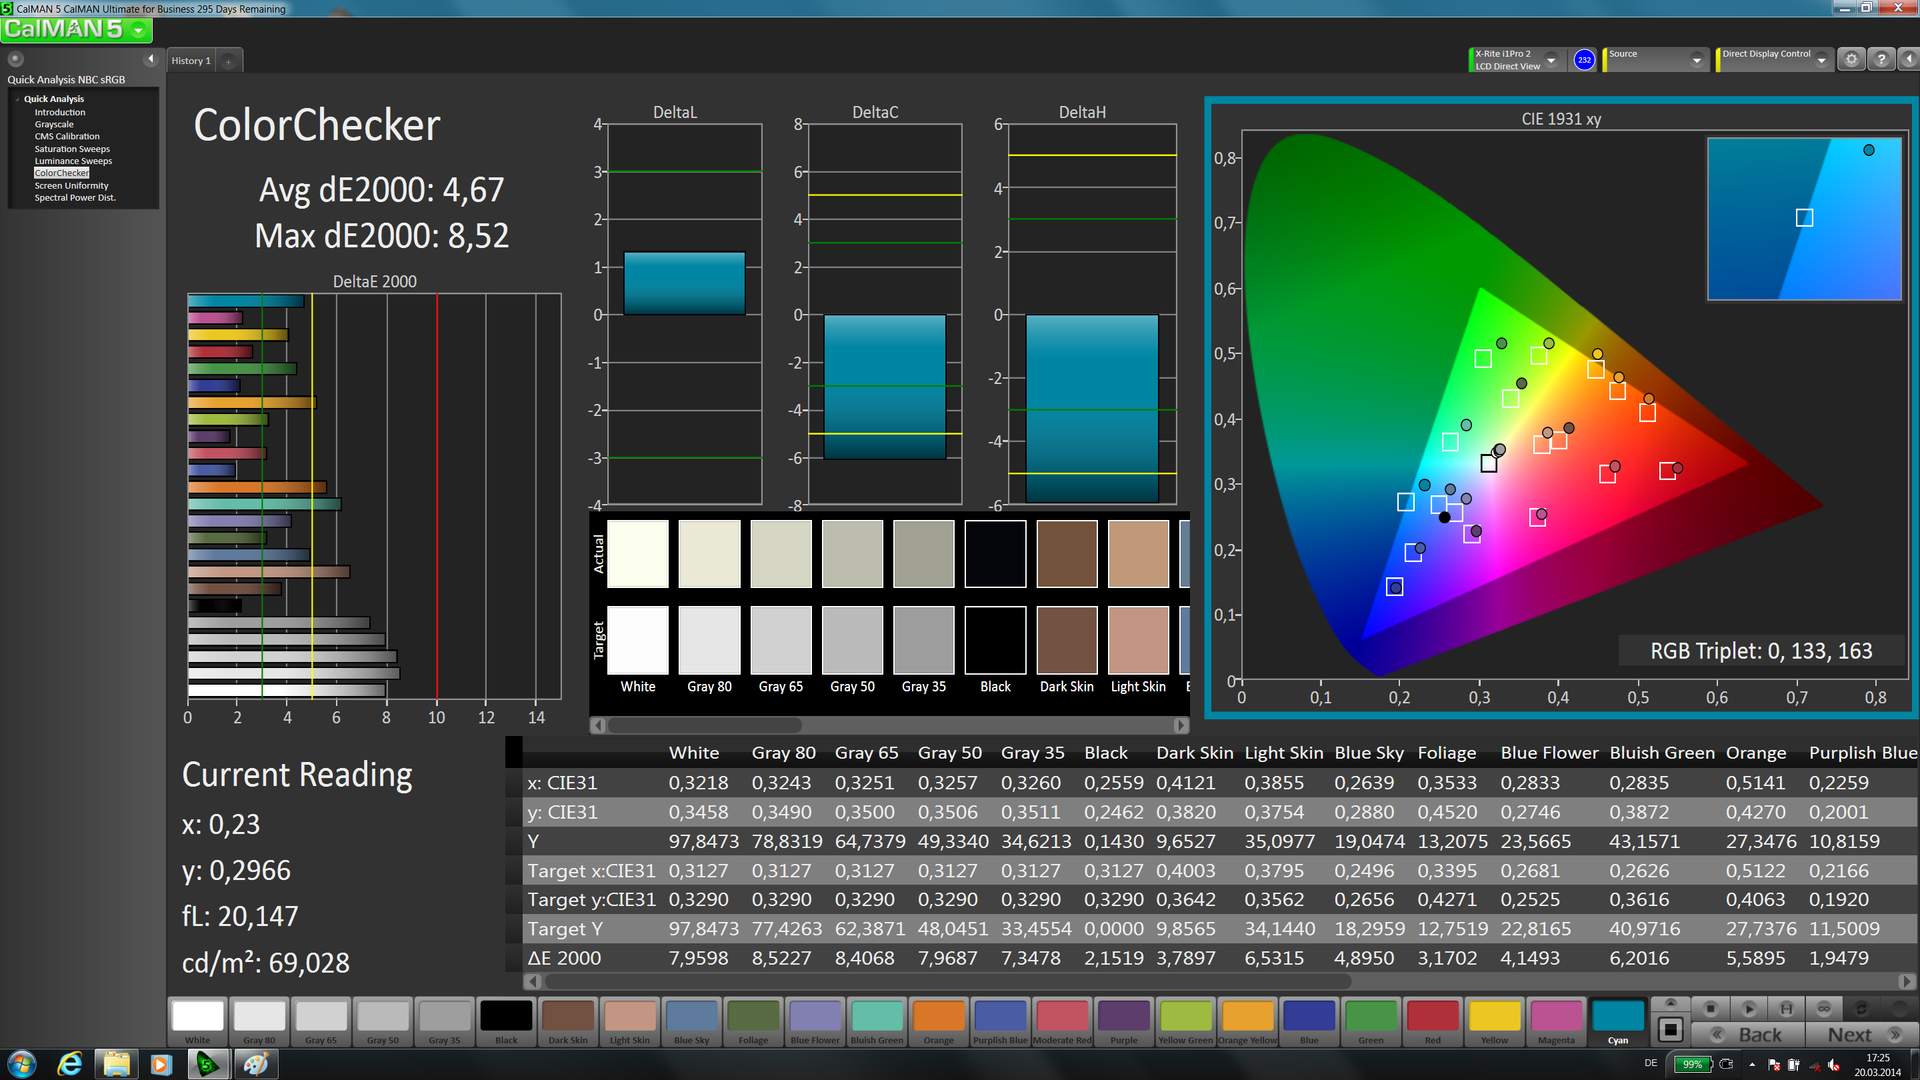Click the continuous read infinity icon
This screenshot has width=1920, height=1080.
click(1824, 1008)
